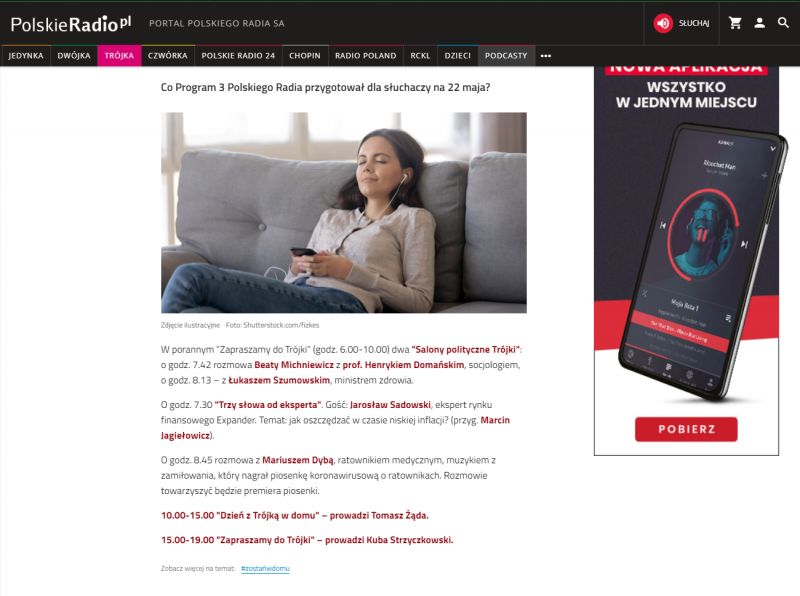Image resolution: width=800 pixels, height=596 pixels.
Task: Click the red speaker listen icon
Action: pyautogui.click(x=663, y=23)
